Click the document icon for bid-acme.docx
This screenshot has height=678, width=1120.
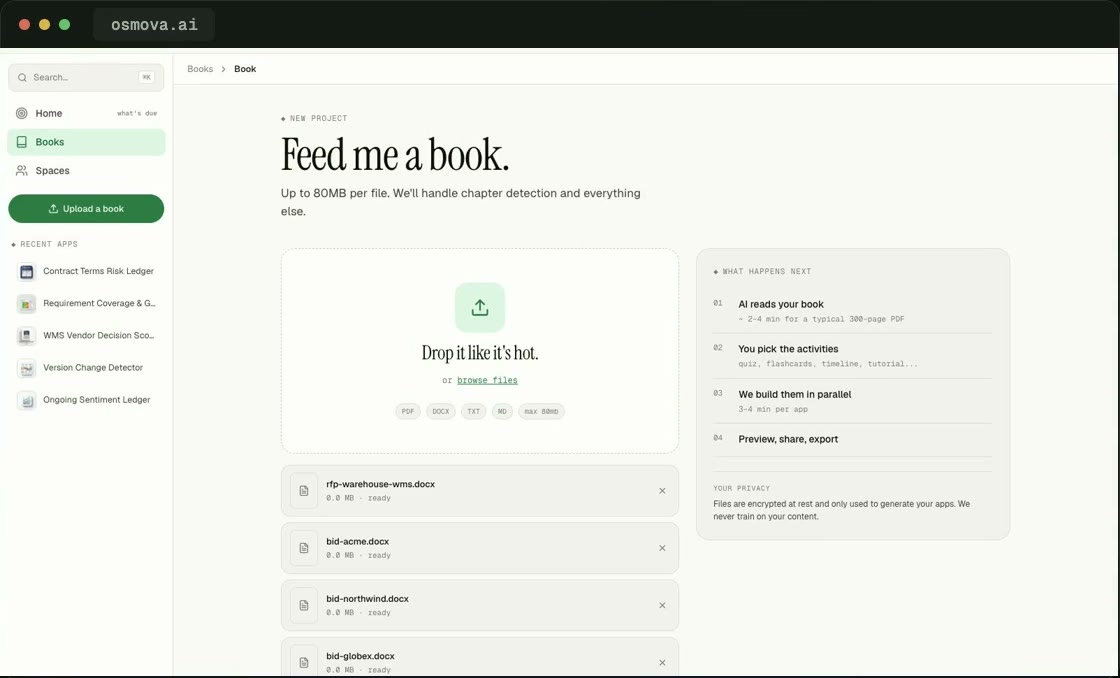(x=304, y=548)
